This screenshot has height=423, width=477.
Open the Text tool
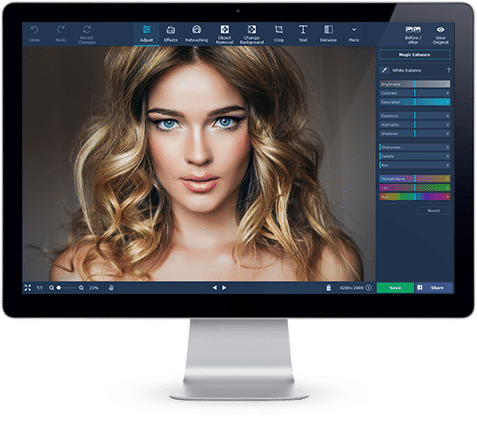point(303,34)
